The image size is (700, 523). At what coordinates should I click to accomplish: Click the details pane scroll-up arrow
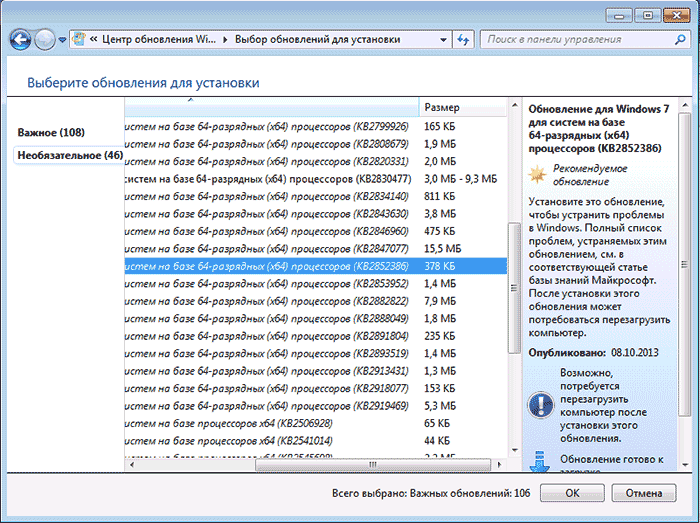(684, 105)
